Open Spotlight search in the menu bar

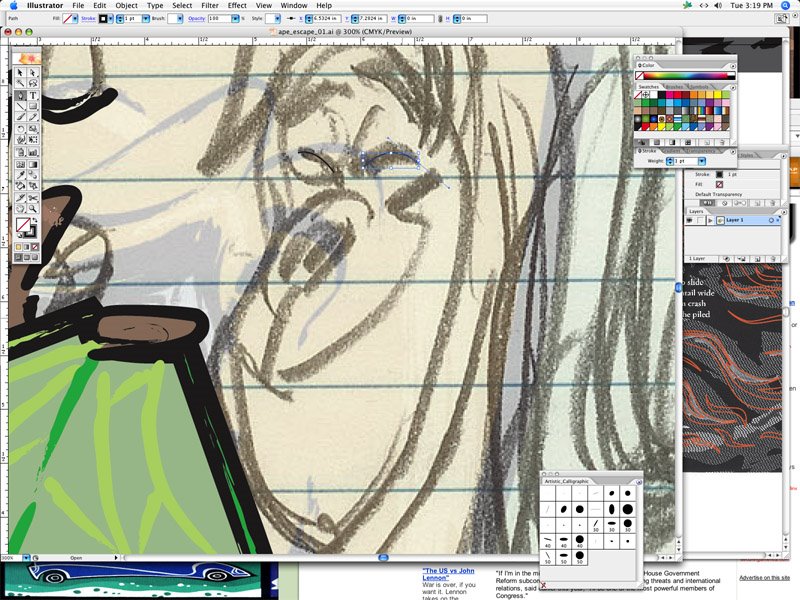786,5
